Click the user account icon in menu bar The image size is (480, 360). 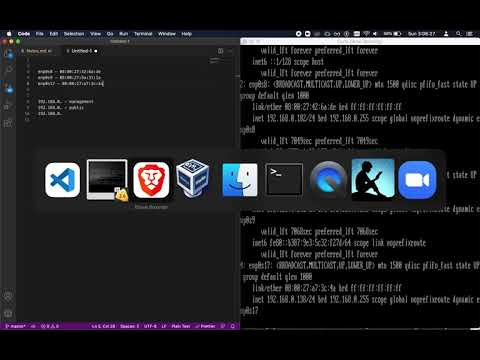pos(446,34)
